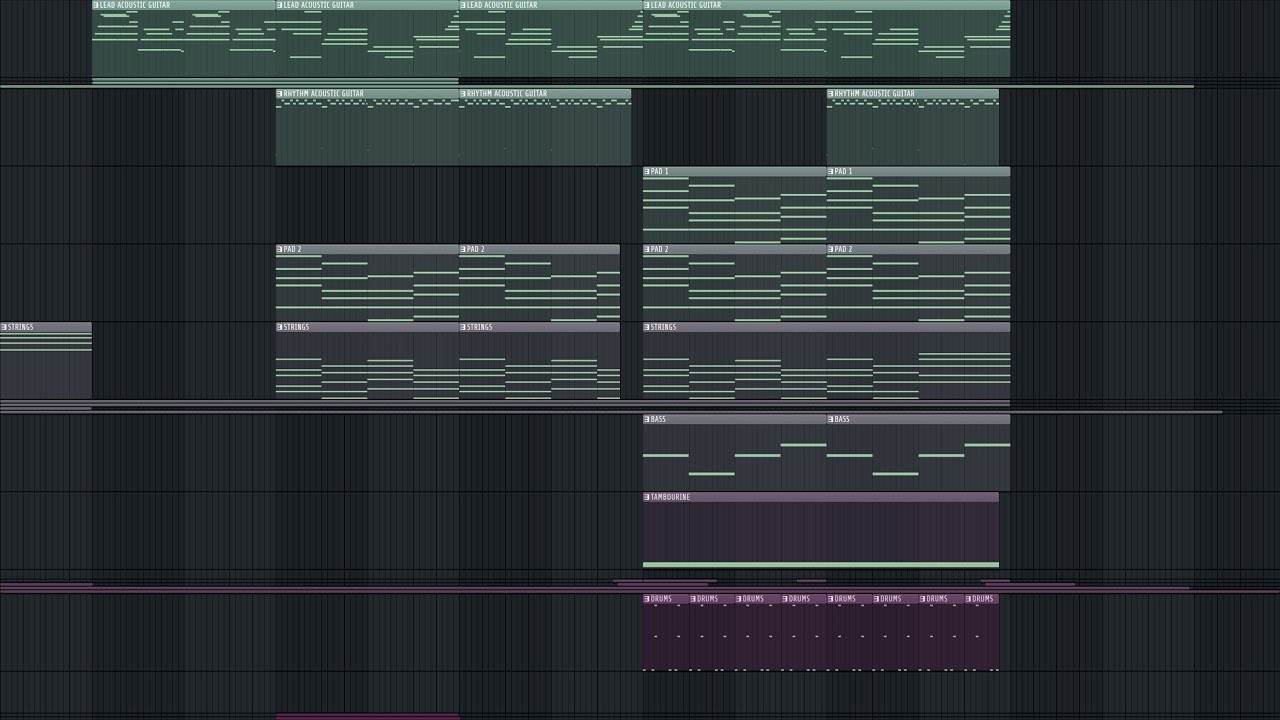The image size is (1280, 720).
Task: Open clip menu icon of fourth Pad 2 clip
Action: click(x=831, y=250)
